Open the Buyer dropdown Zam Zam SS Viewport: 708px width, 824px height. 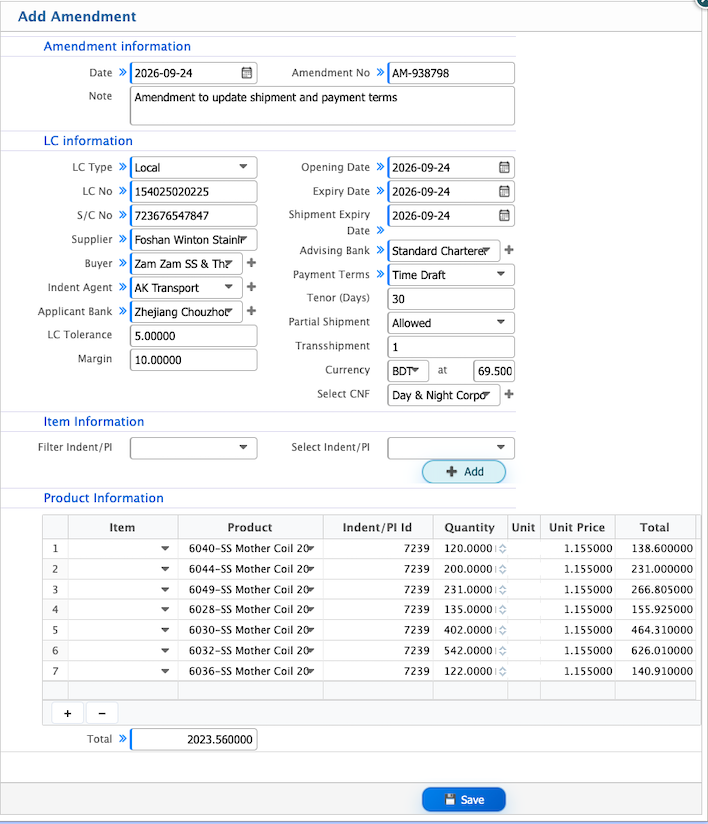(x=186, y=264)
